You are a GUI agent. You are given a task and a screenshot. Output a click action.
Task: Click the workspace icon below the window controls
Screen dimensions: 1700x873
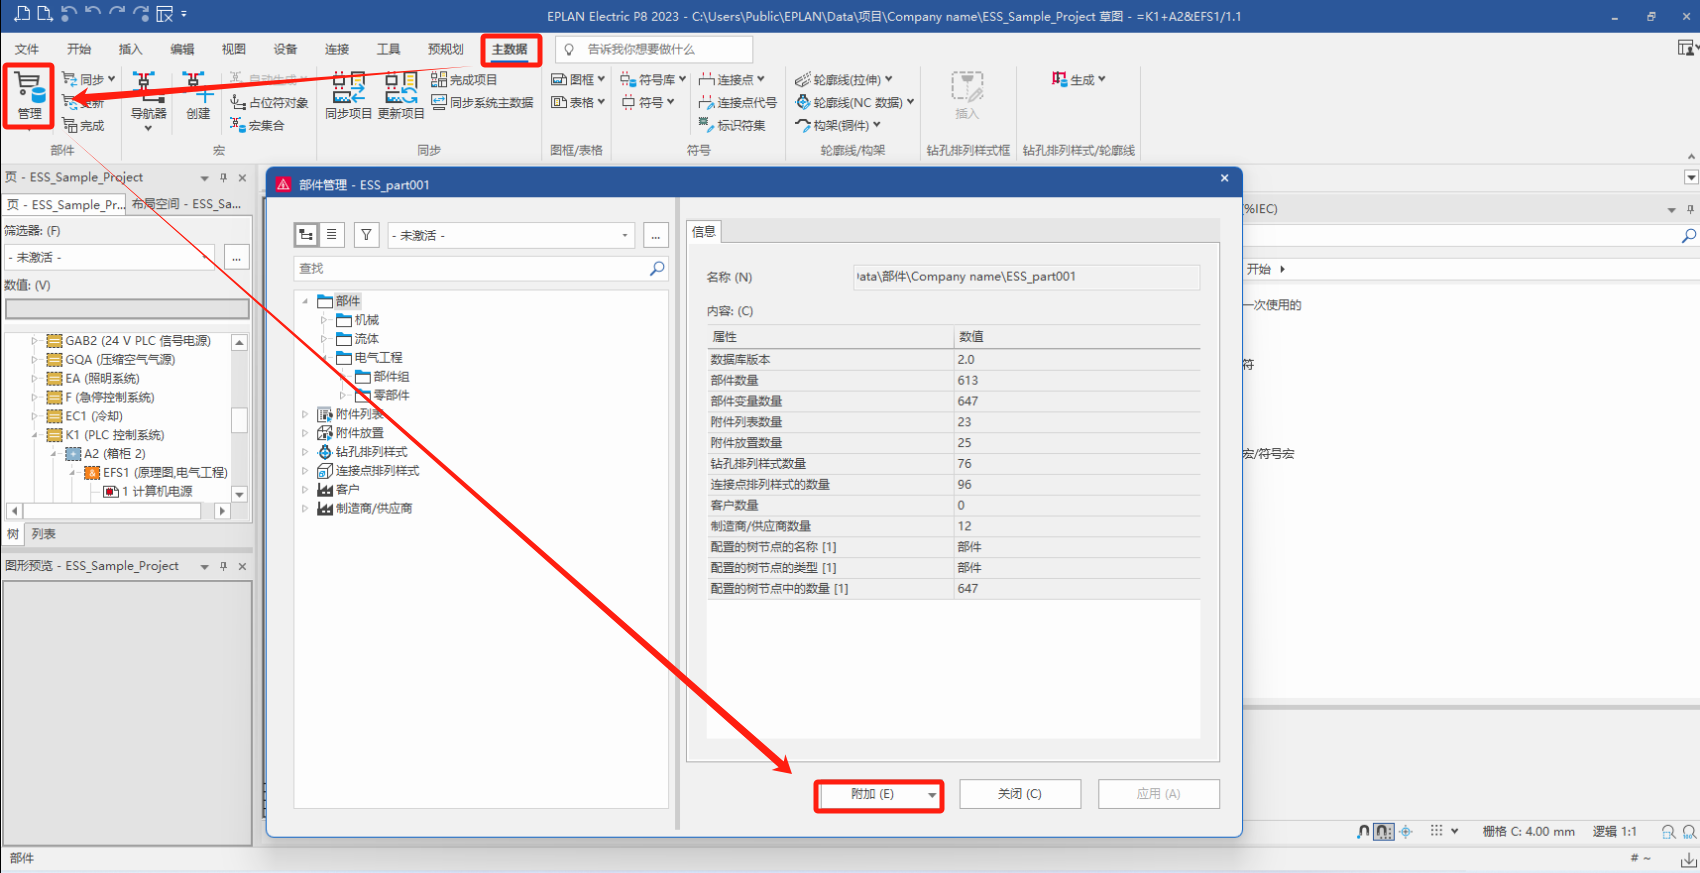click(x=1687, y=48)
